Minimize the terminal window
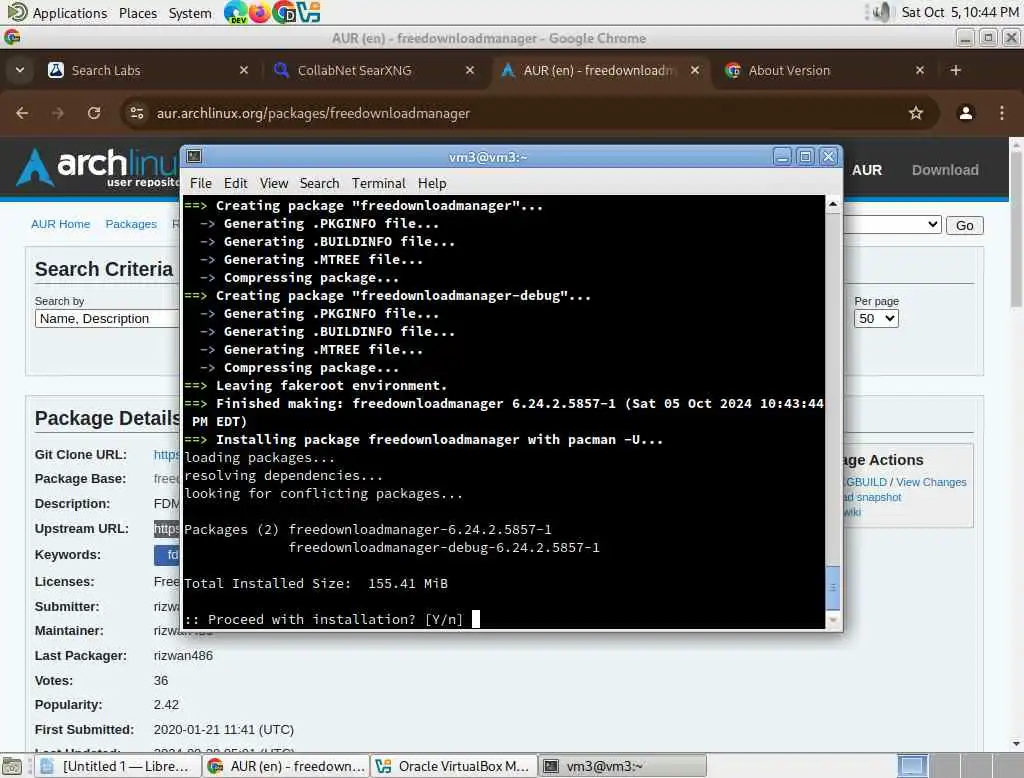 click(782, 157)
